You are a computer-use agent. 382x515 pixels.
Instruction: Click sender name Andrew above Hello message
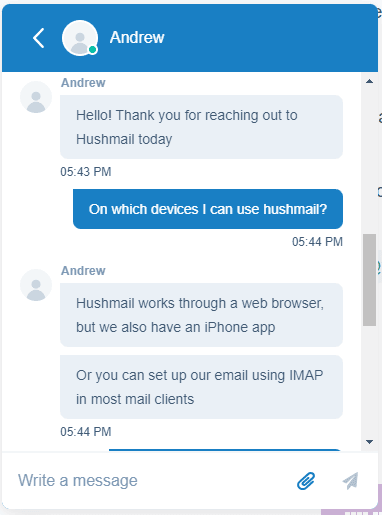click(x=83, y=83)
